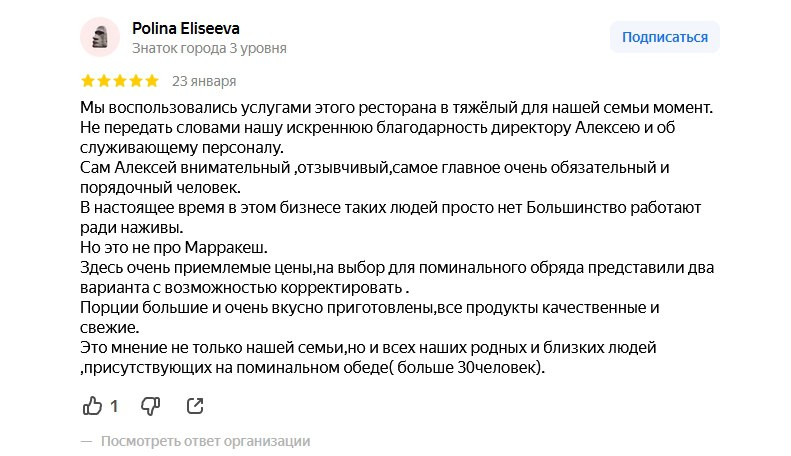The width and height of the screenshot is (791, 456).
Task: Expand Посмотреть ответ организации
Action: pos(205,441)
